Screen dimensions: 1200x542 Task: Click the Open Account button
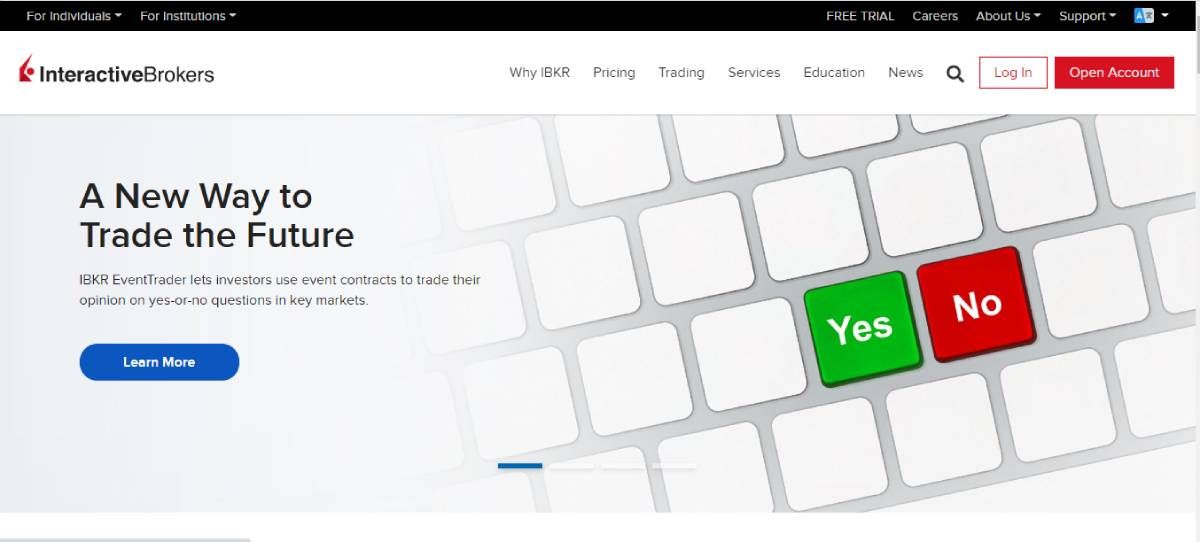click(1114, 73)
